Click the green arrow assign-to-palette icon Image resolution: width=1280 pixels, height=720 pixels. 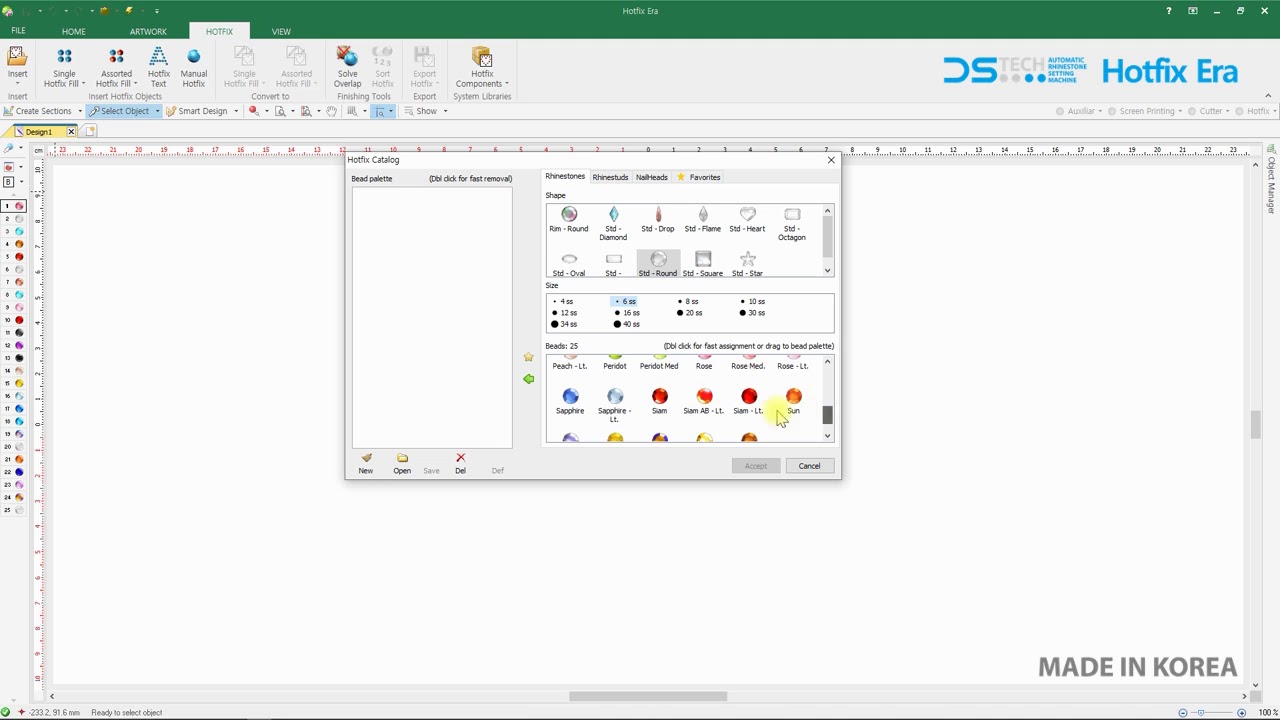coord(528,379)
